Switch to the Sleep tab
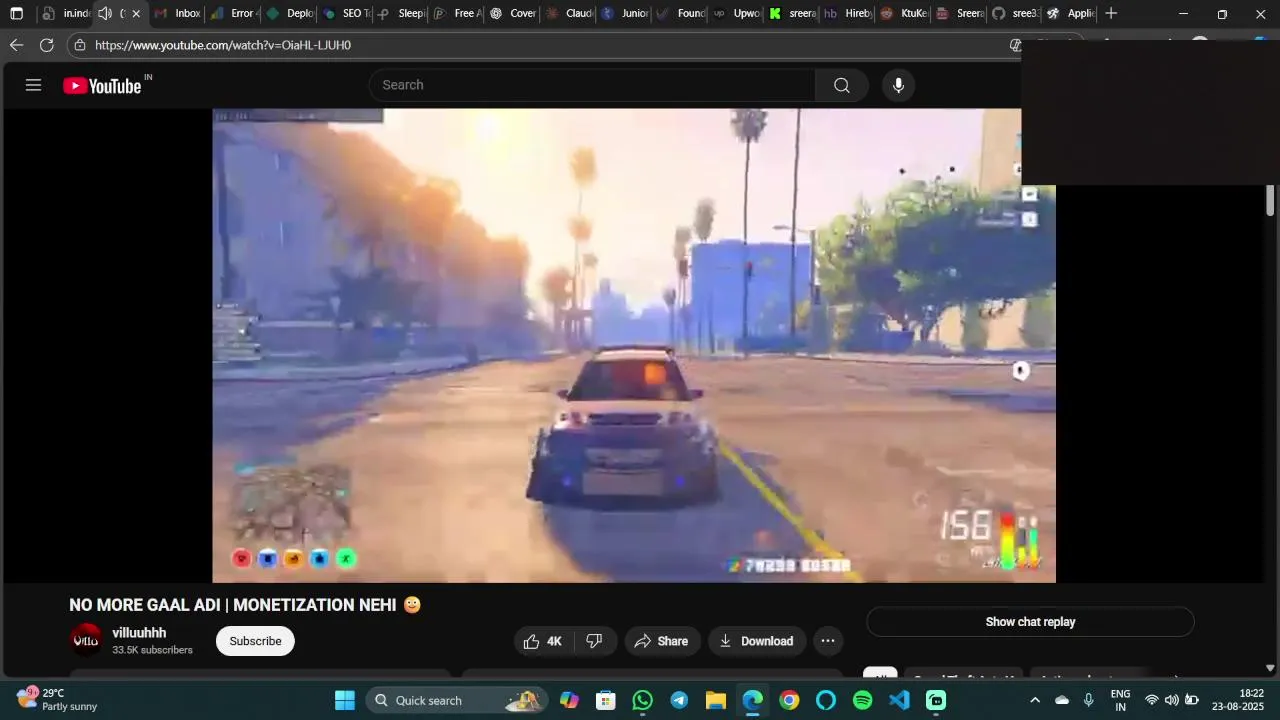Screen dimensions: 1280x720 point(400,13)
